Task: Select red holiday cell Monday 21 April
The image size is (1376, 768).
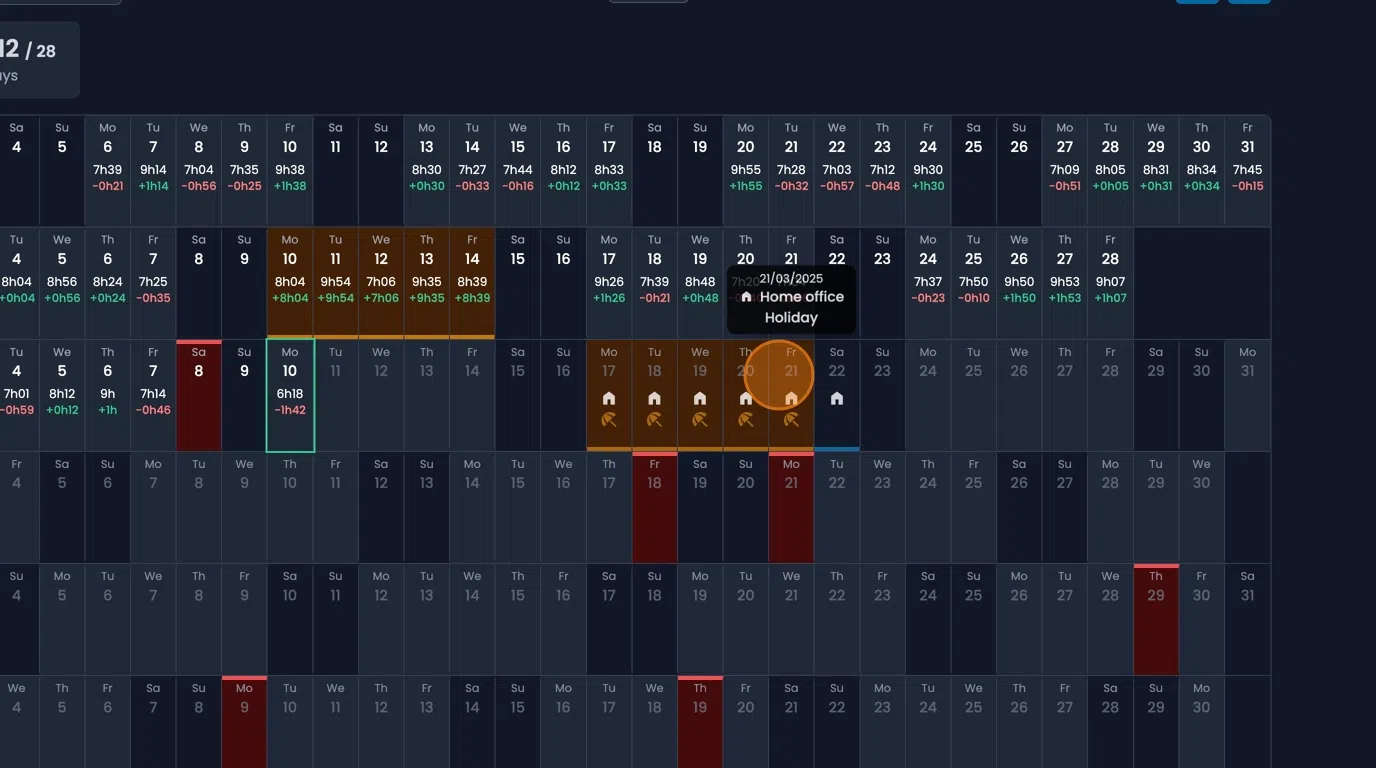Action: (x=791, y=507)
